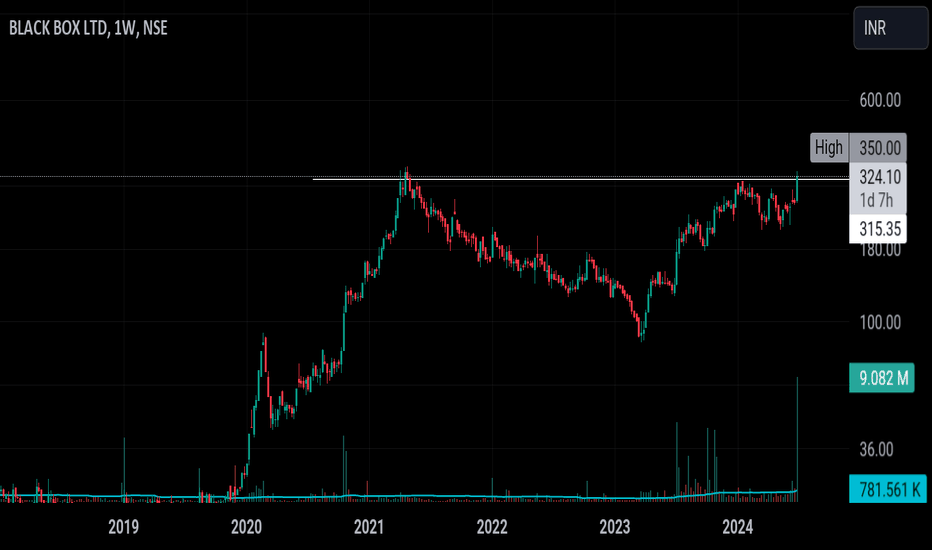Click the 36.00 price axis label
932x550 pixels.
[876, 450]
